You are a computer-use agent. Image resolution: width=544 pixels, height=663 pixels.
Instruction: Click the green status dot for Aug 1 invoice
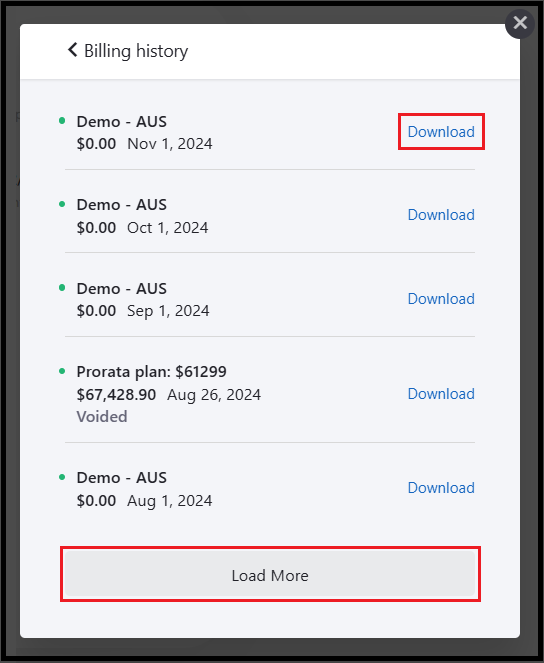(62, 477)
